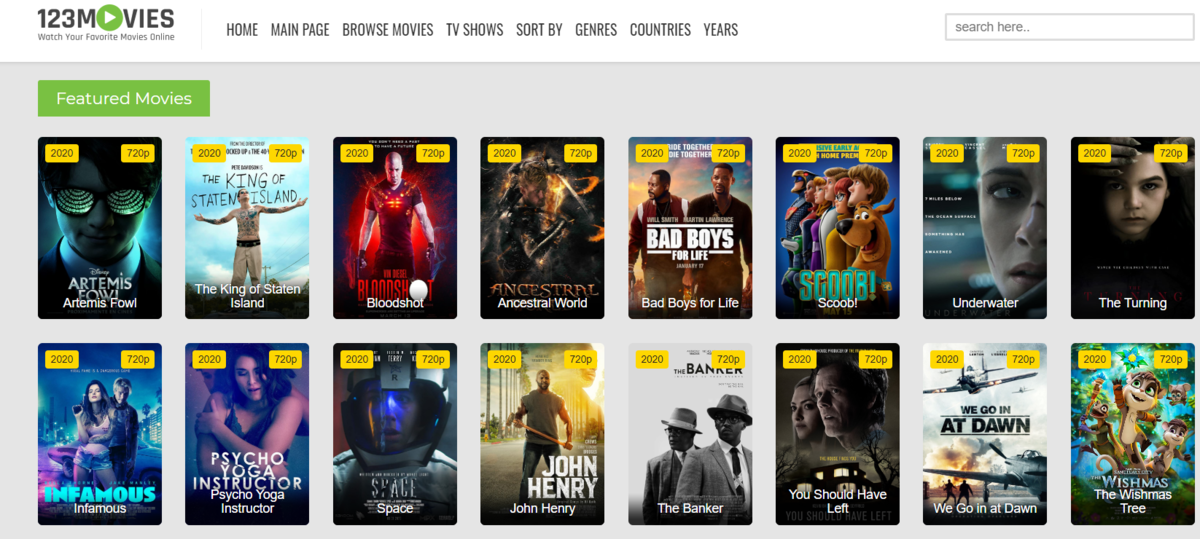The width and height of the screenshot is (1200, 539).
Task: Click the 2020 badge on Ancestral World
Action: 504,153
